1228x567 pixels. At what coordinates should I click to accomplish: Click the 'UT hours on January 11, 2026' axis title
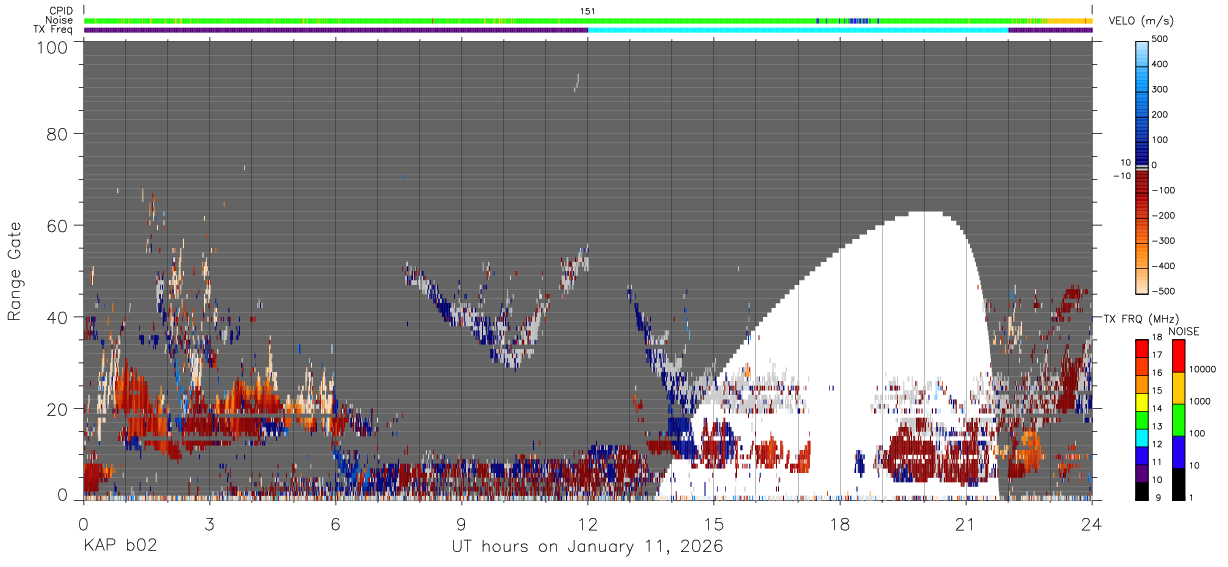click(x=587, y=547)
